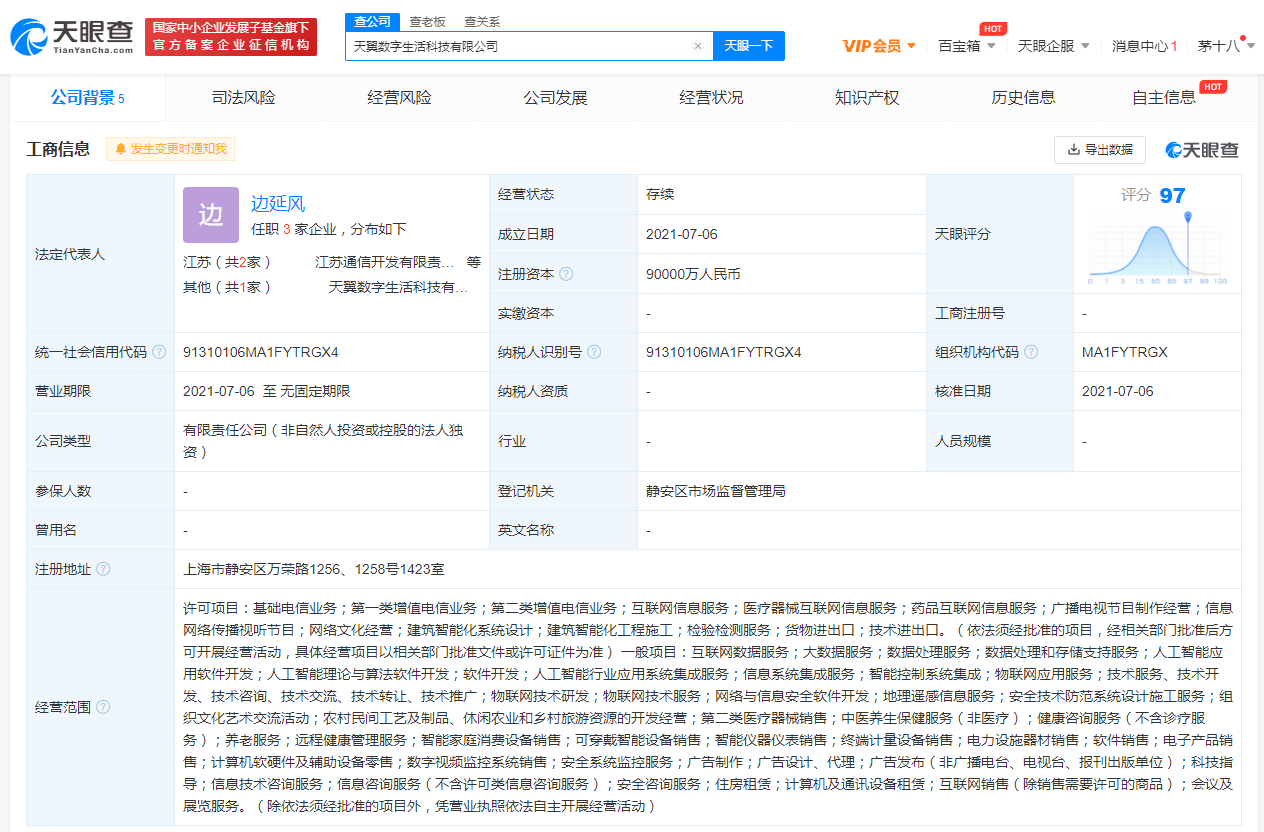The height and width of the screenshot is (832, 1264).
Task: Click the 静安区市场监督管理局 registration authority
Action: tap(716, 491)
